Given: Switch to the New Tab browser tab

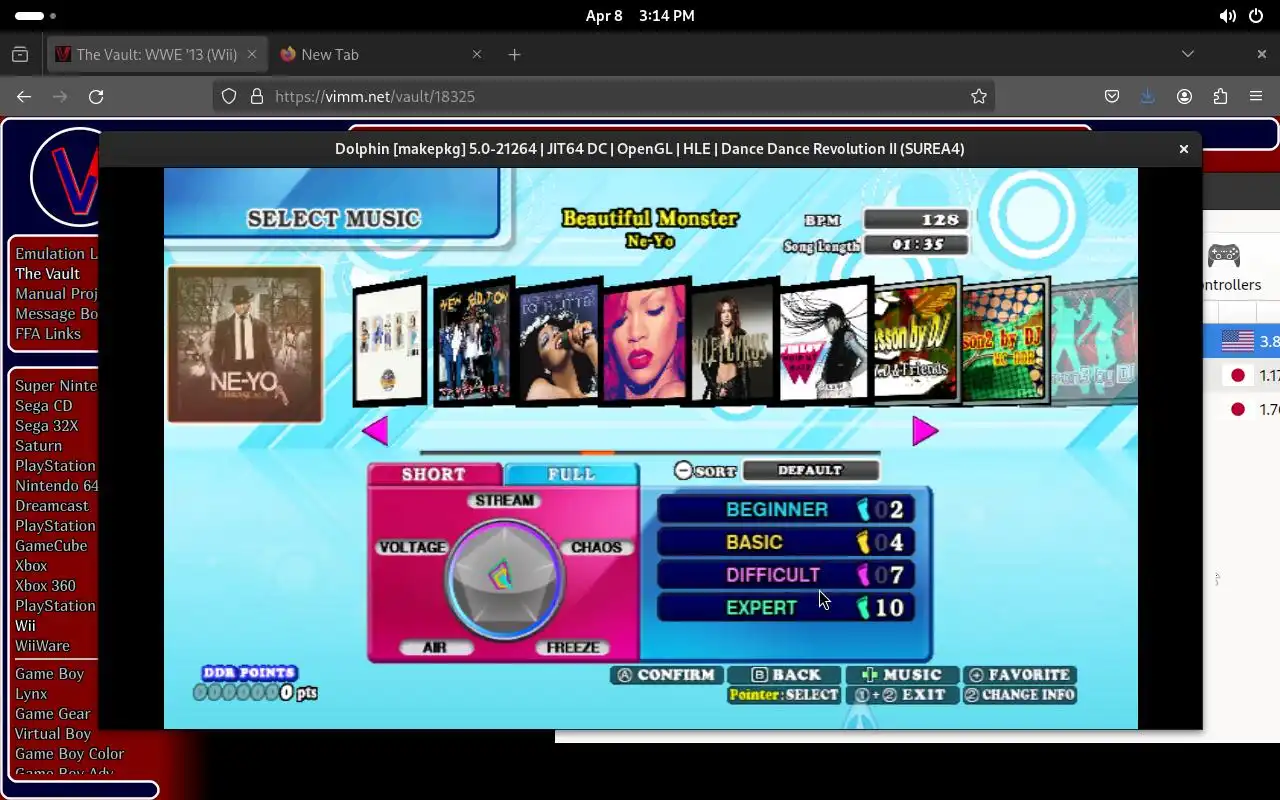Looking at the screenshot, I should [x=380, y=54].
